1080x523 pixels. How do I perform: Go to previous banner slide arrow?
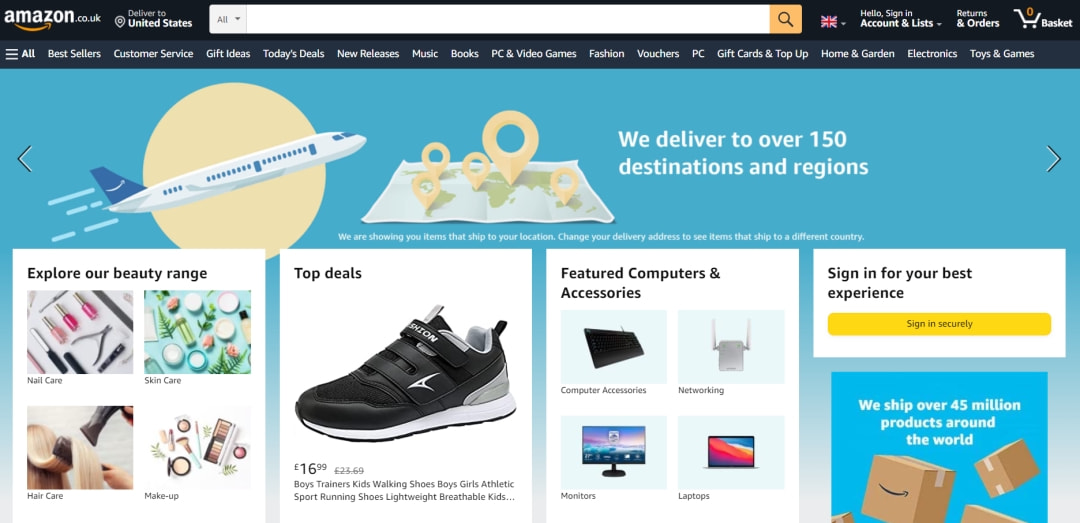pos(25,158)
